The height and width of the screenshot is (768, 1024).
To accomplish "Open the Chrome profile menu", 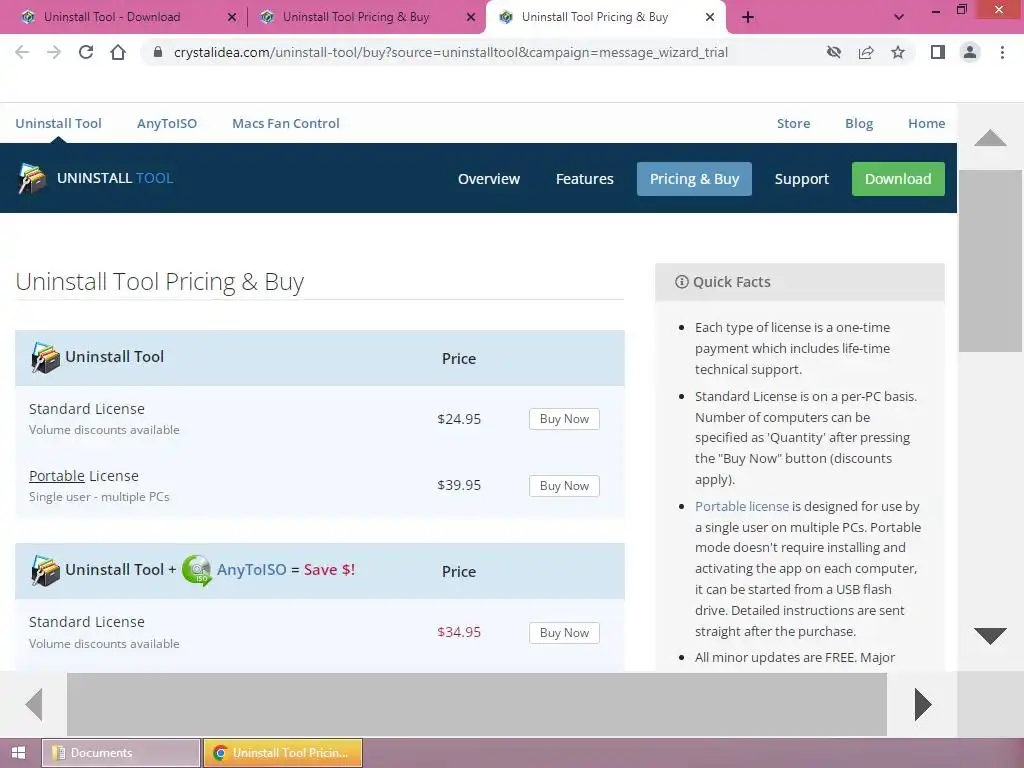I will [x=970, y=52].
